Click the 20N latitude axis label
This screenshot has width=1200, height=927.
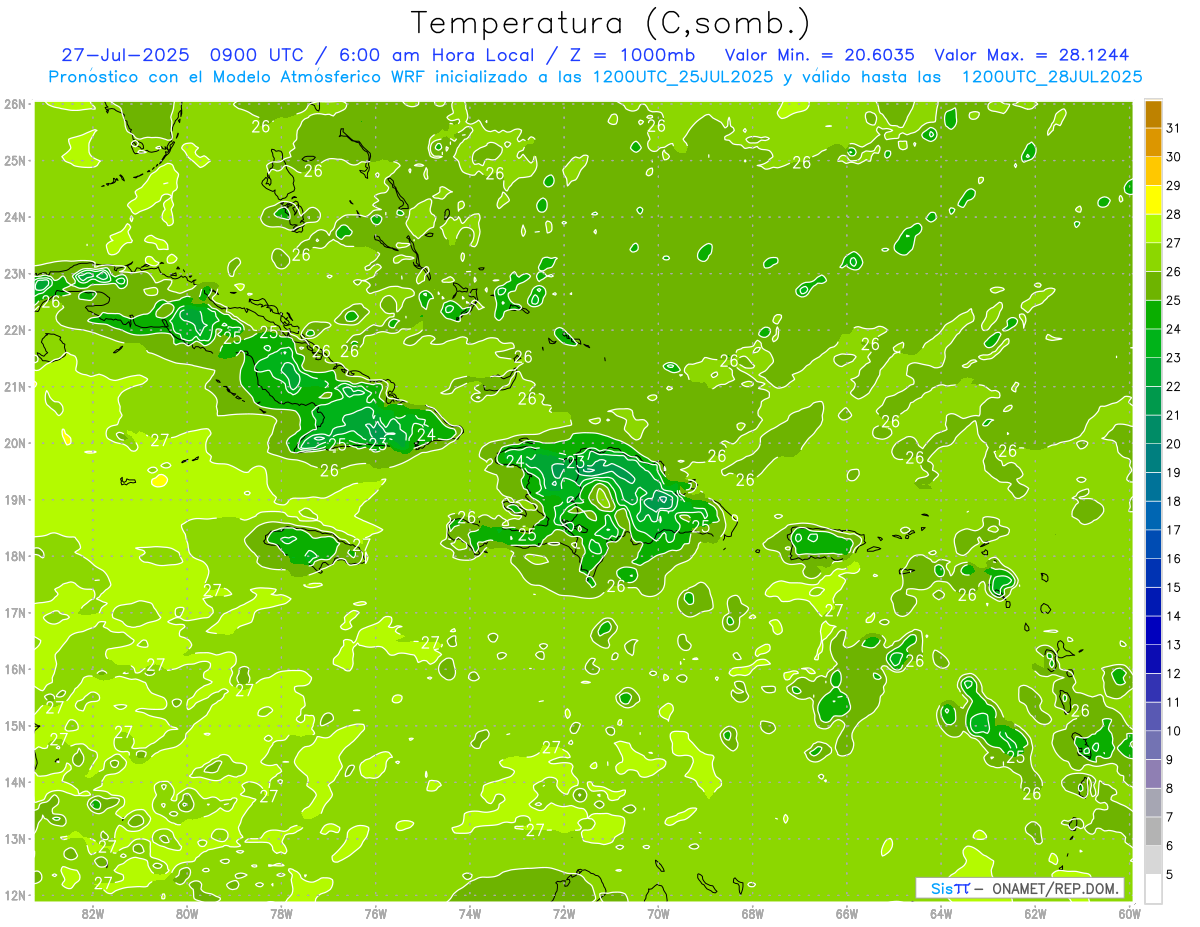tap(15, 443)
